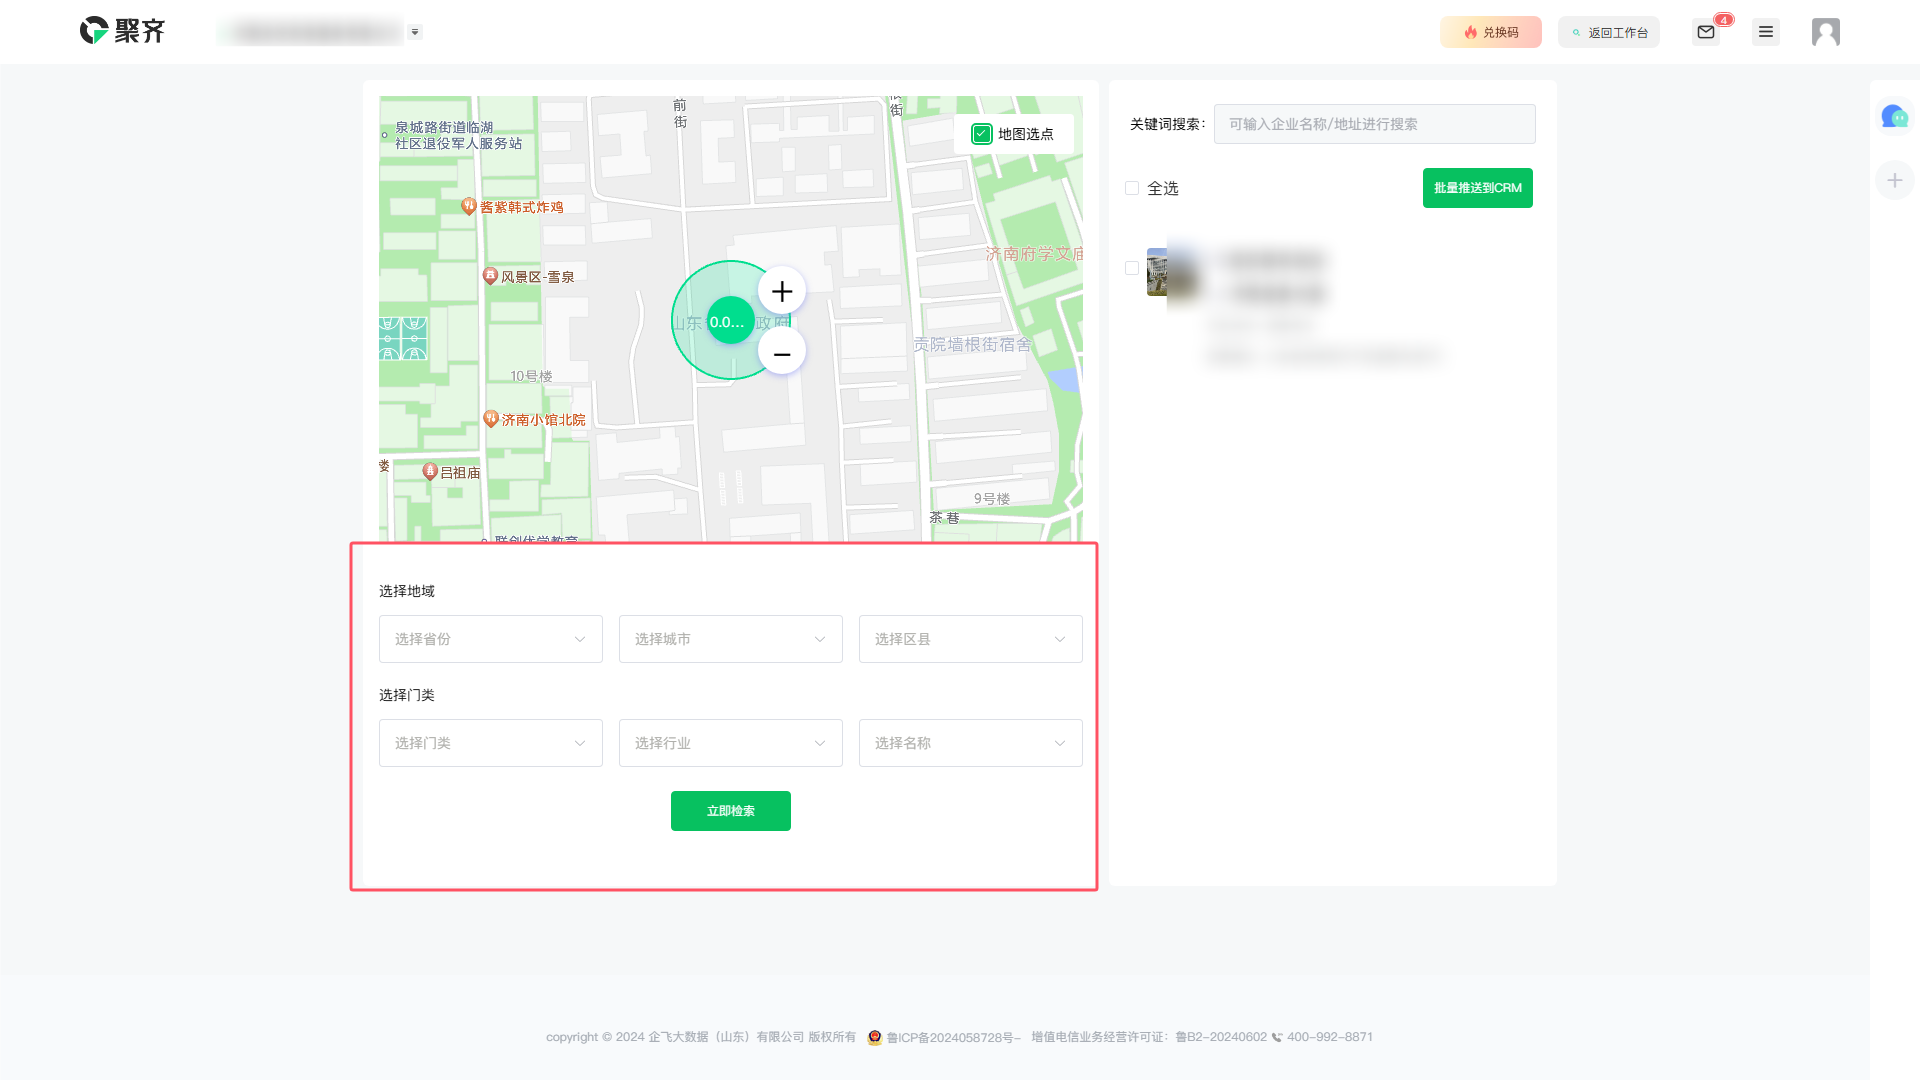Viewport: 1920px width, 1080px height.
Task: Check the first result's checkbox
Action: [1132, 268]
